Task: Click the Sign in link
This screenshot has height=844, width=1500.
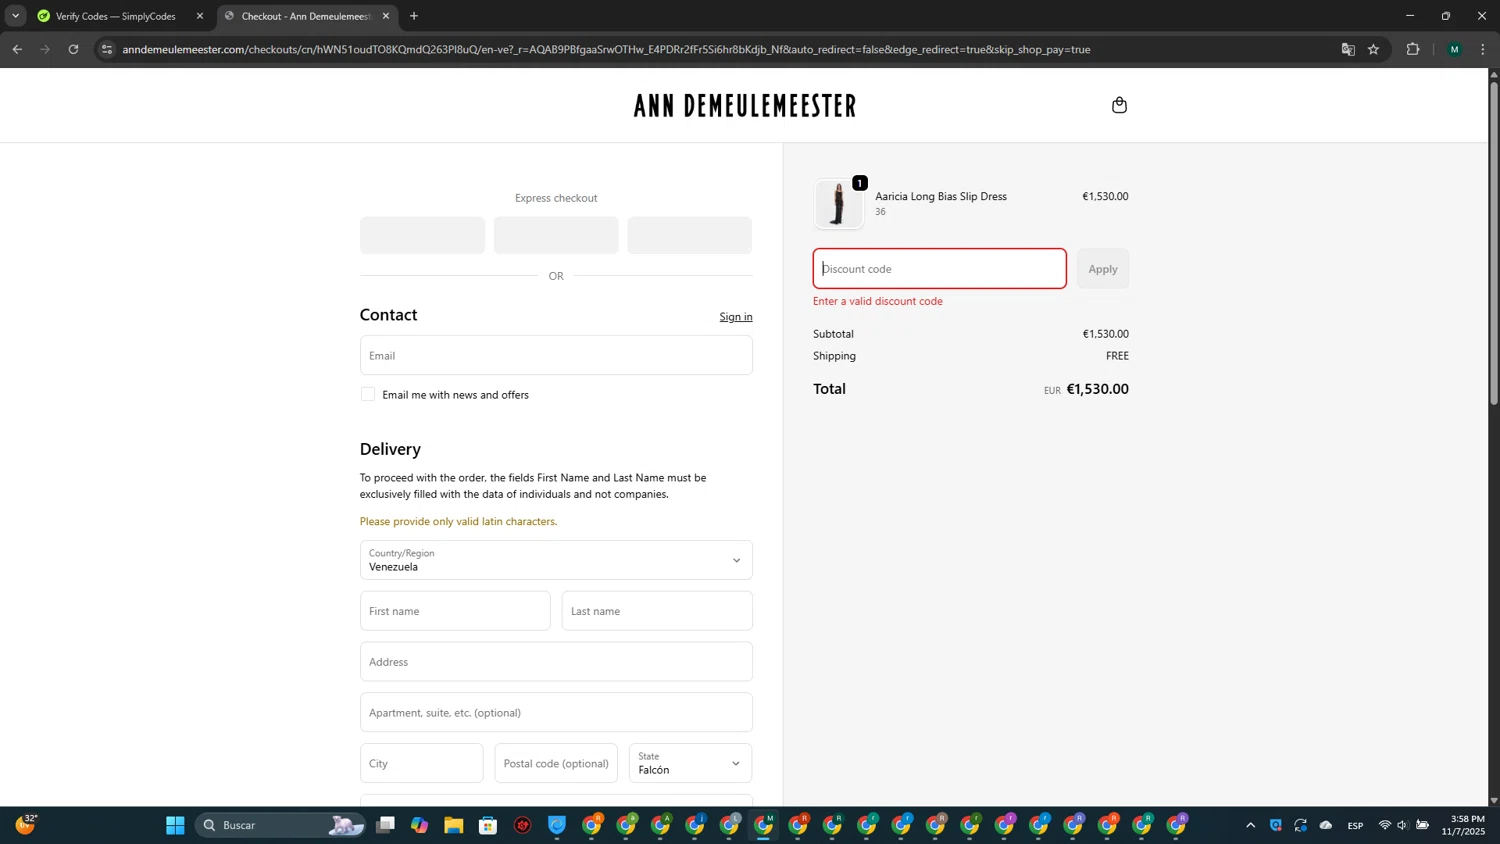Action: (x=736, y=317)
